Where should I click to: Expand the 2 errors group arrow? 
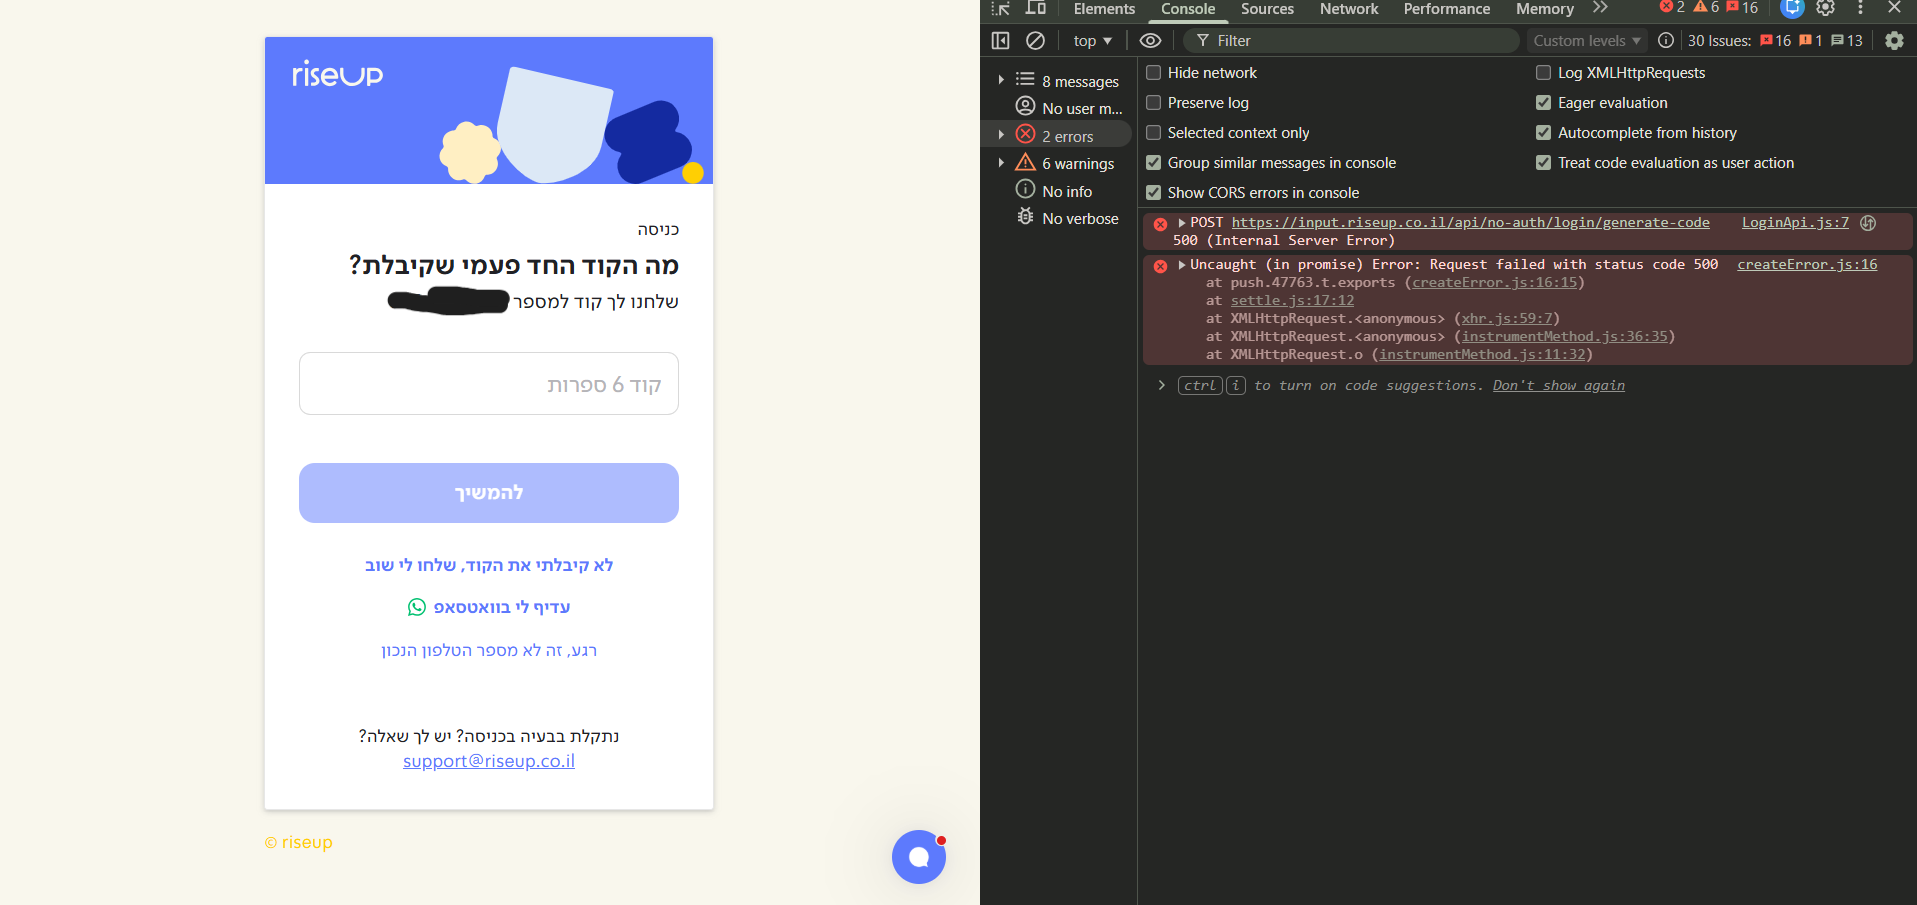1001,135
